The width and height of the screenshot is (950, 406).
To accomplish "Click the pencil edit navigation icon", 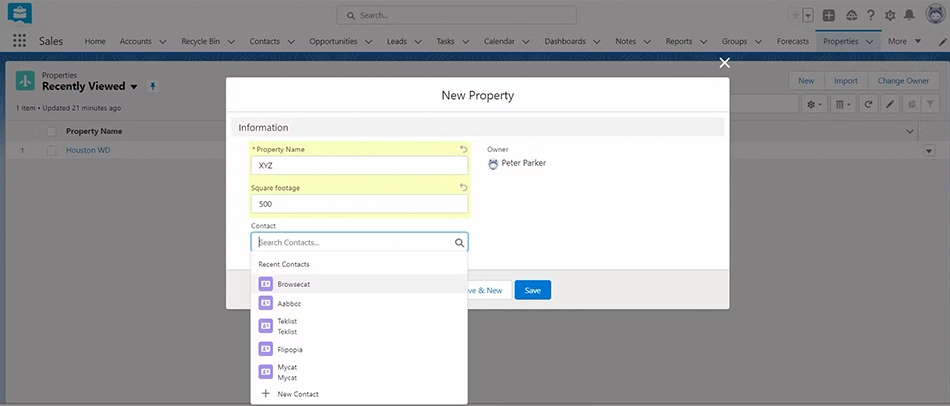I will (942, 41).
